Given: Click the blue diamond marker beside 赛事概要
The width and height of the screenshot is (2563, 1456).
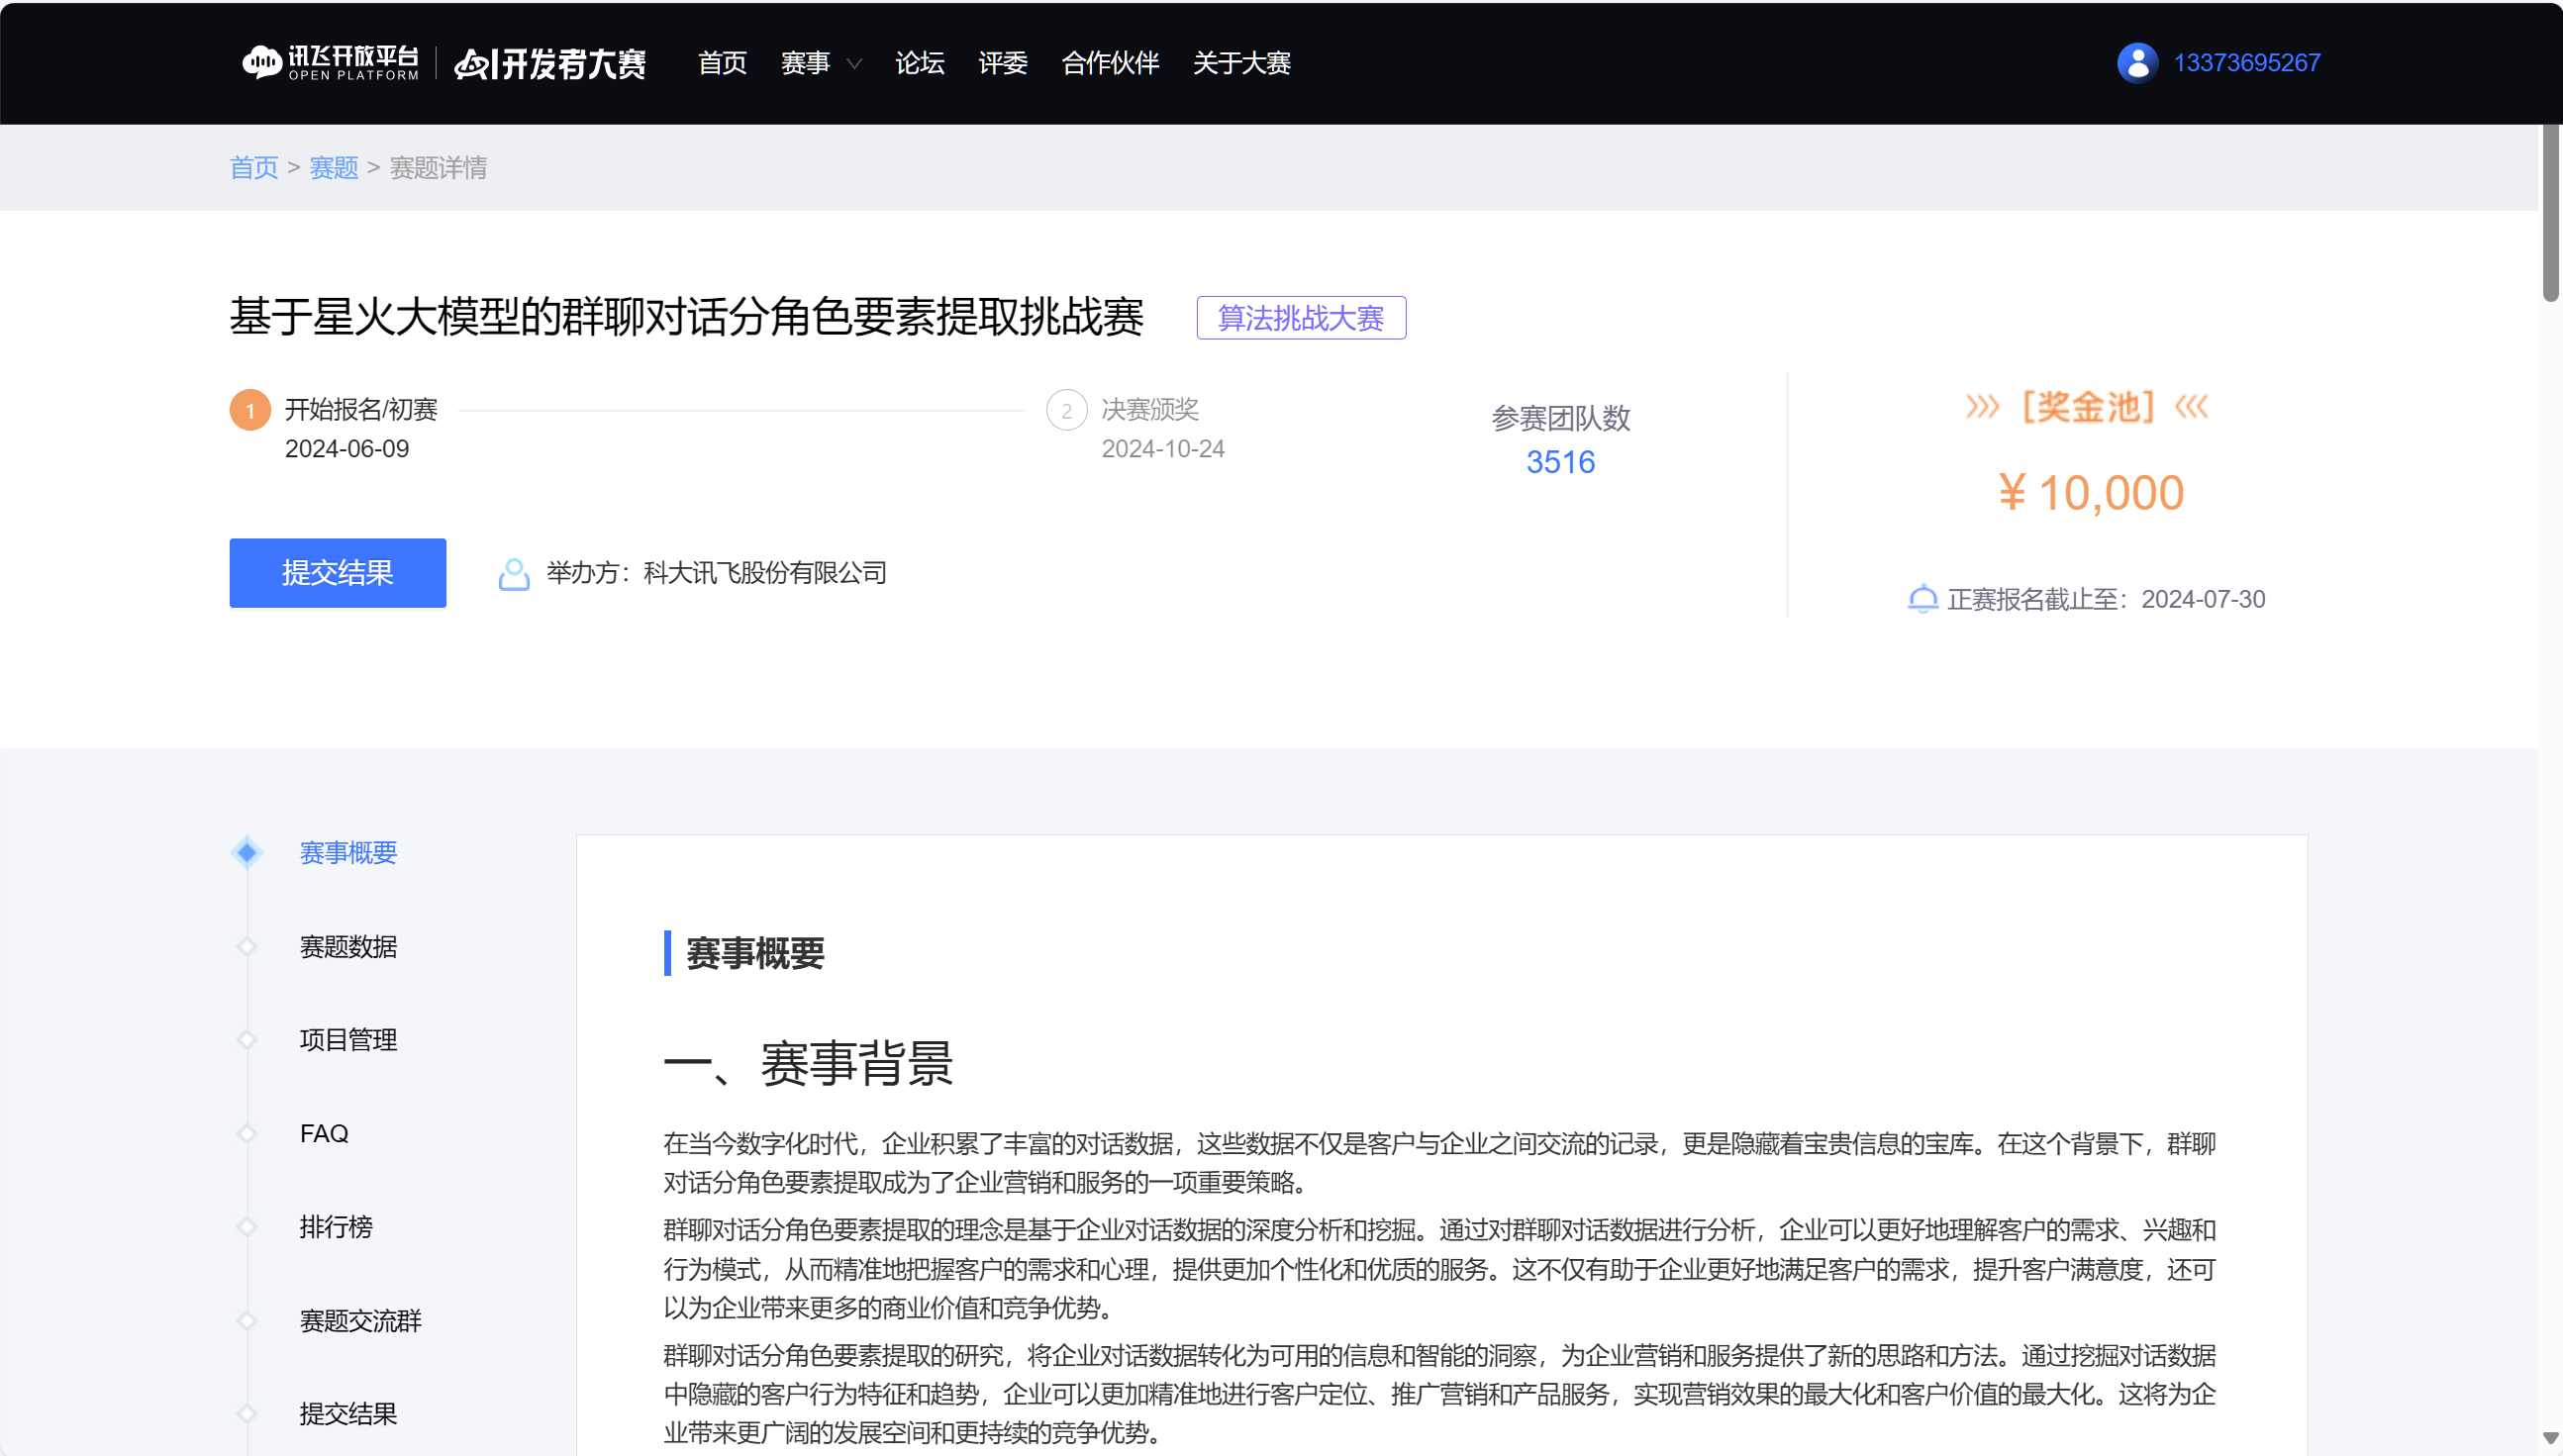Looking at the screenshot, I should click(x=247, y=852).
